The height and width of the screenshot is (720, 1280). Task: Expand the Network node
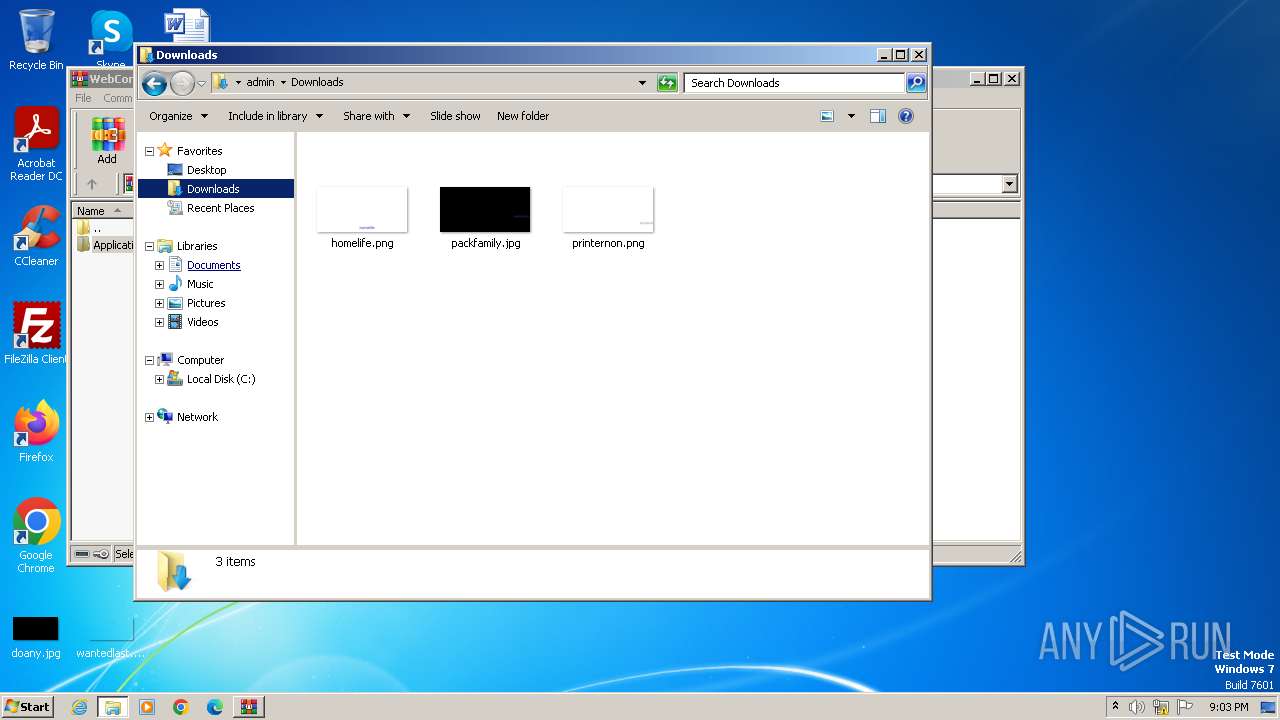tap(149, 417)
